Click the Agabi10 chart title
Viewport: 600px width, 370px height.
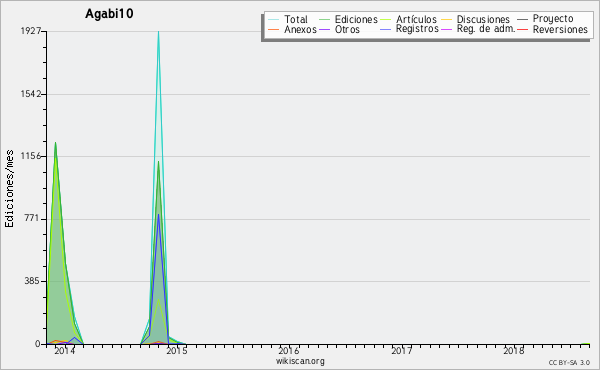coord(109,14)
